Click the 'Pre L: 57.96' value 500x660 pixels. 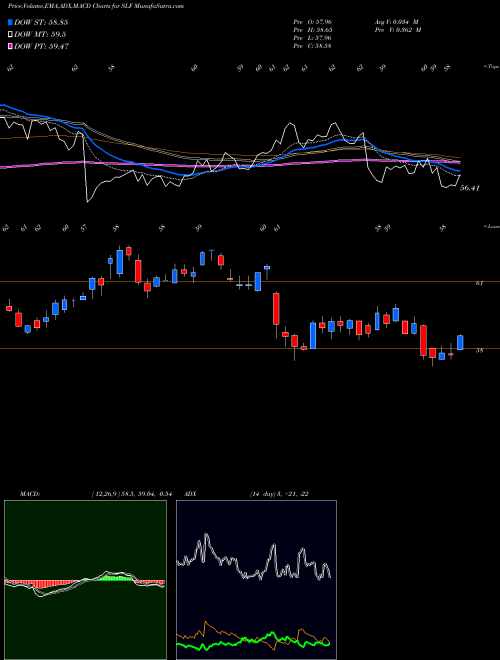[x=312, y=38]
